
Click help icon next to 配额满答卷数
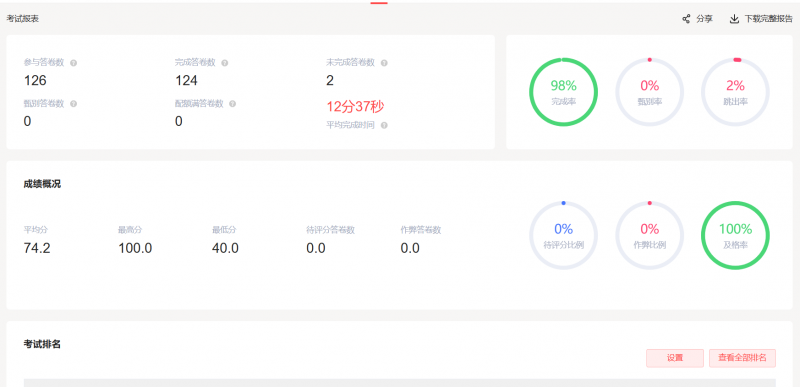233,104
